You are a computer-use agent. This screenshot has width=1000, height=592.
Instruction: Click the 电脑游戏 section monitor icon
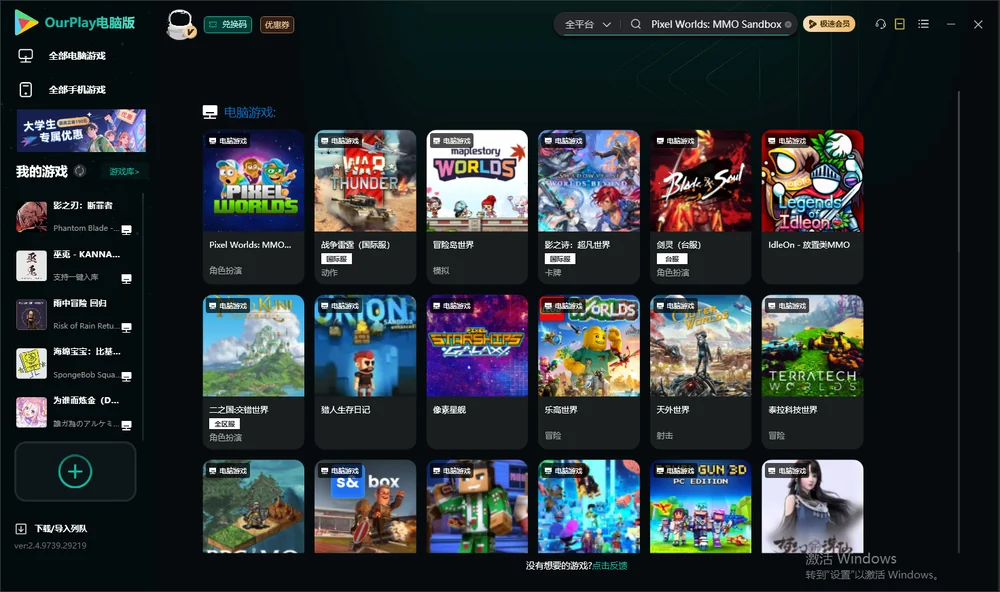click(210, 112)
